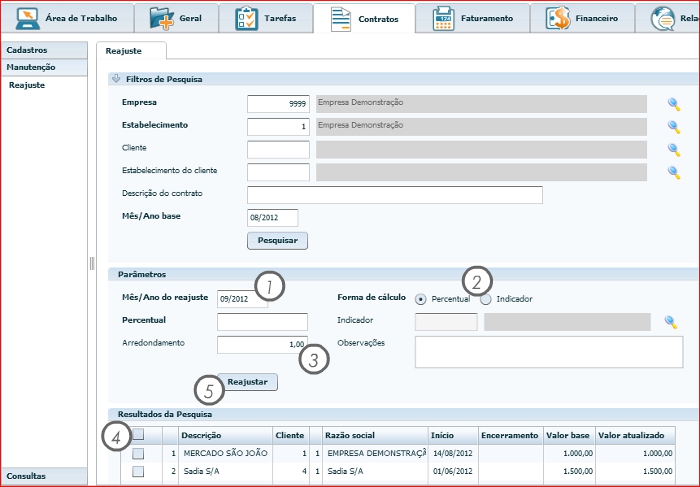Click the Empresa code field
The height and width of the screenshot is (487, 700).
(278, 104)
